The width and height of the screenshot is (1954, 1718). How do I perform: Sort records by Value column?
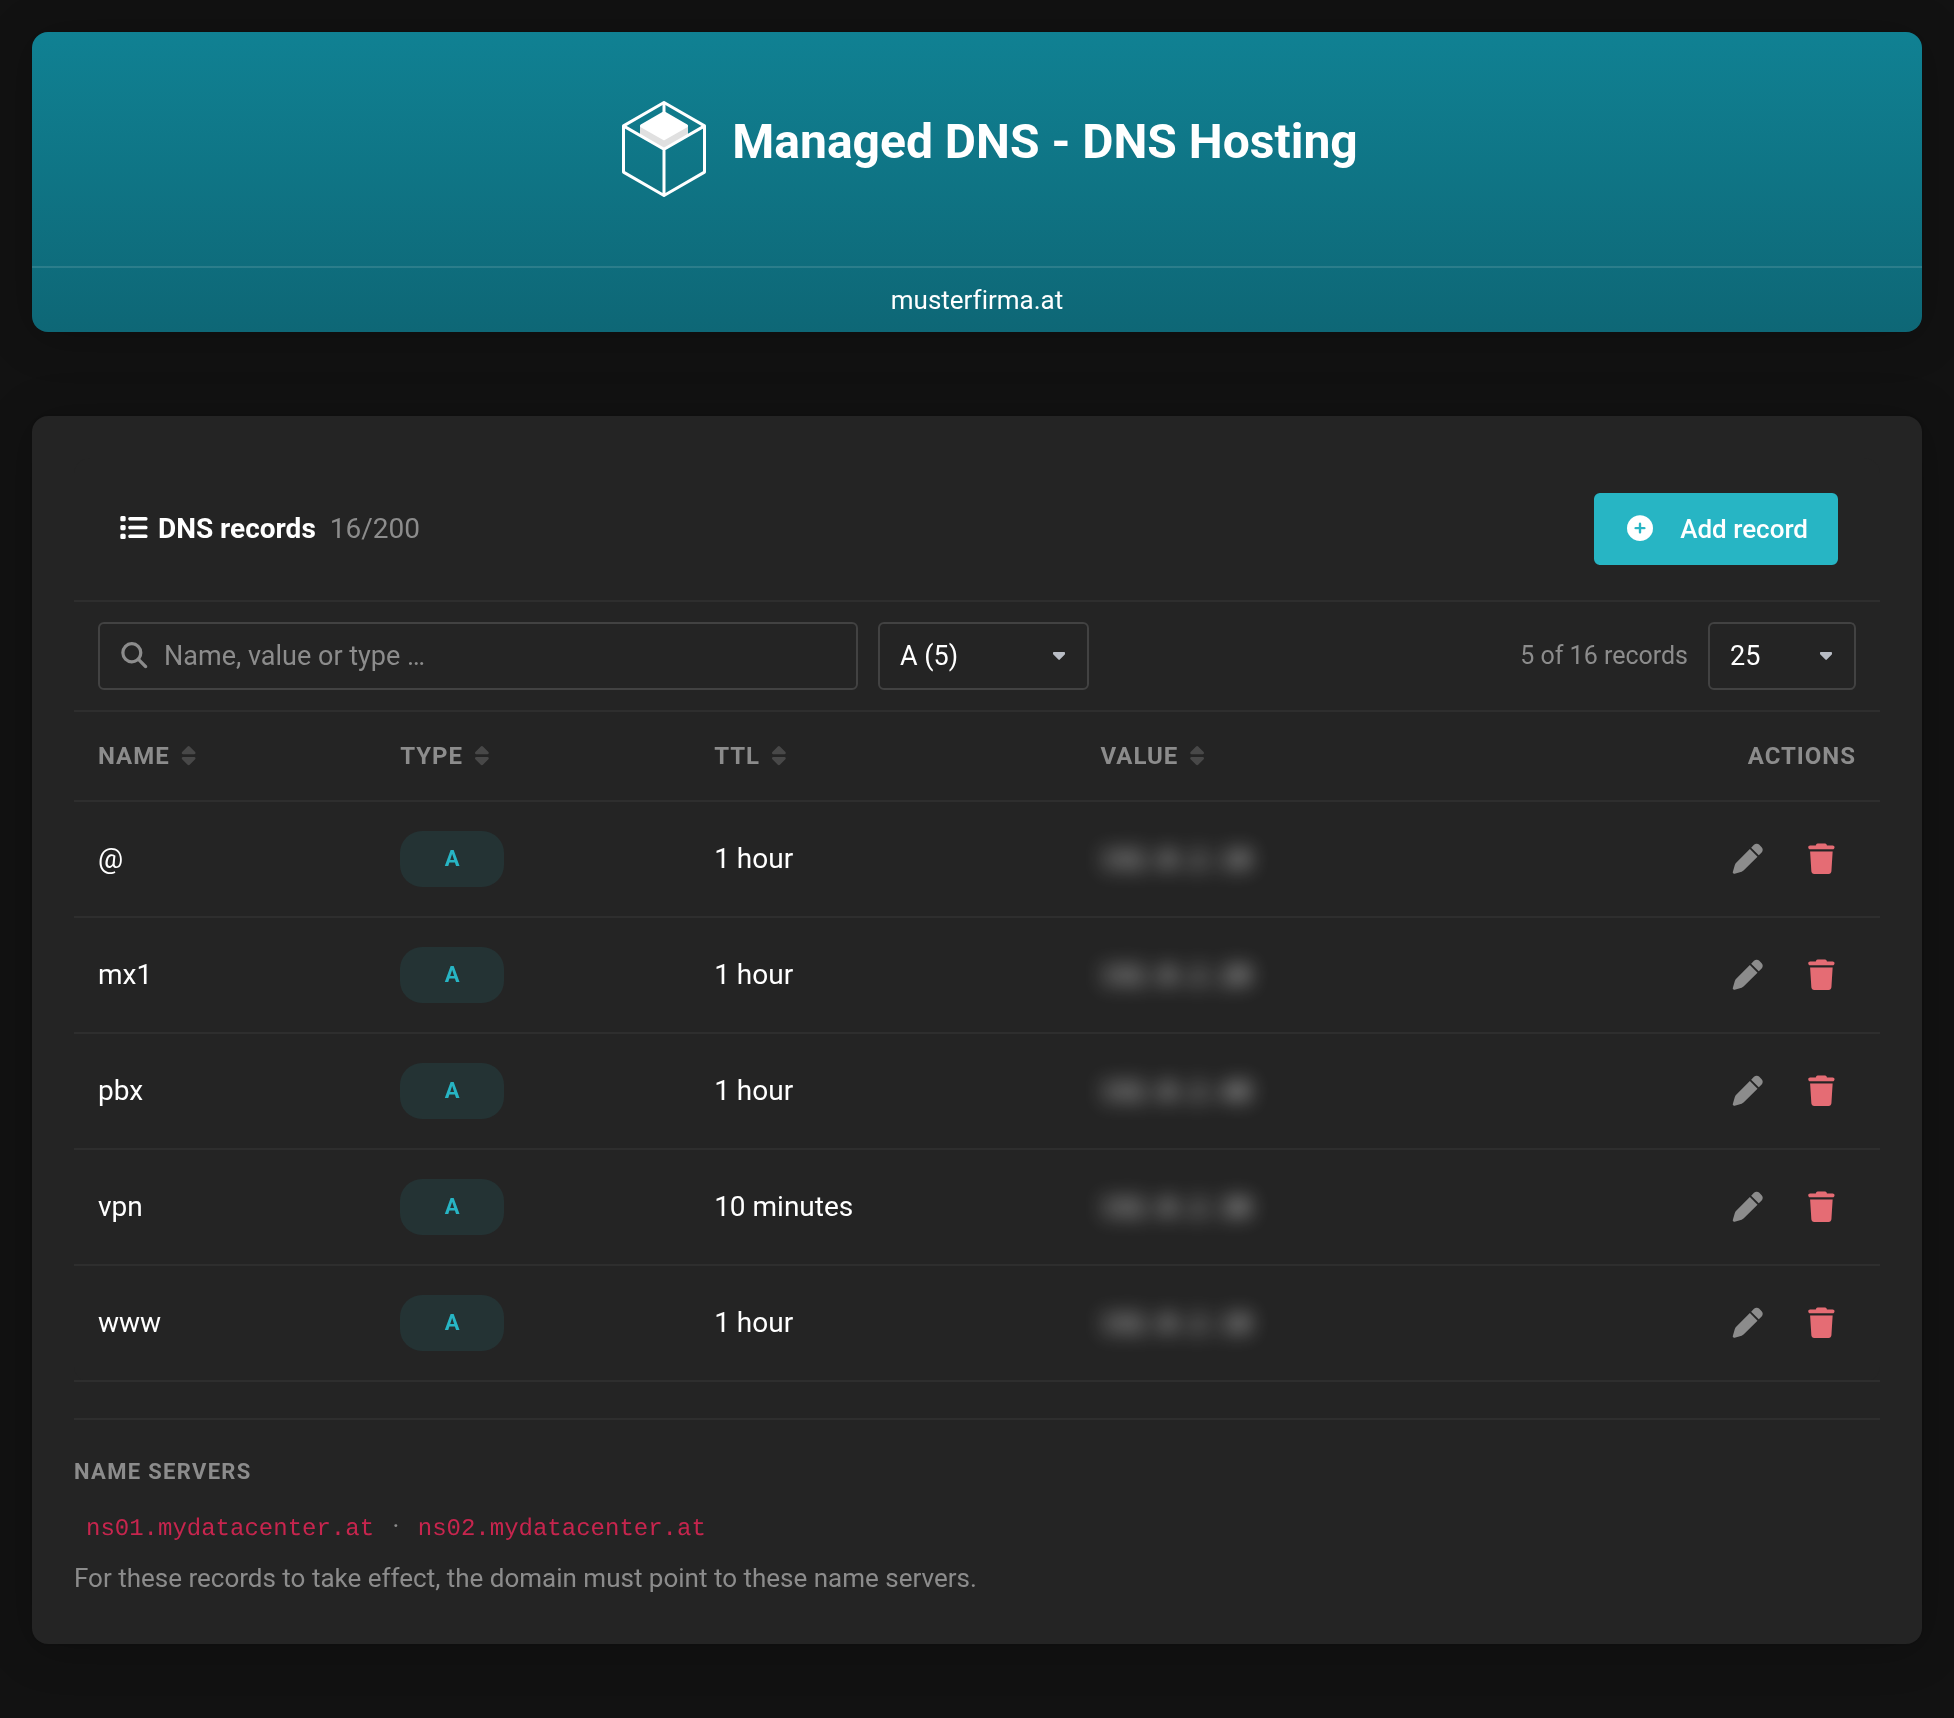(x=1152, y=756)
